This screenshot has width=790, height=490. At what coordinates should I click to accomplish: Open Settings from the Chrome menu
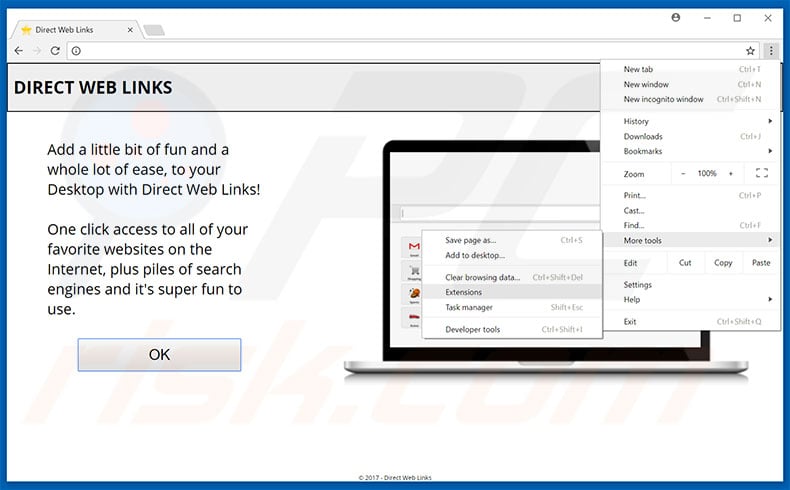pyautogui.click(x=692, y=285)
